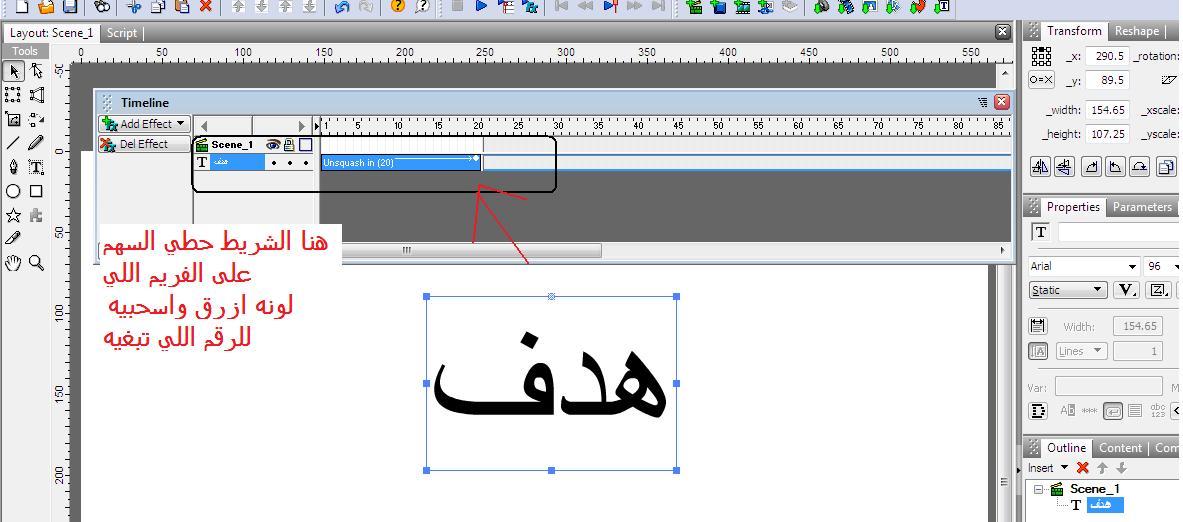This screenshot has height=522, width=1183.
Task: Toggle the Scene_1 lock icon
Action: [x=289, y=144]
